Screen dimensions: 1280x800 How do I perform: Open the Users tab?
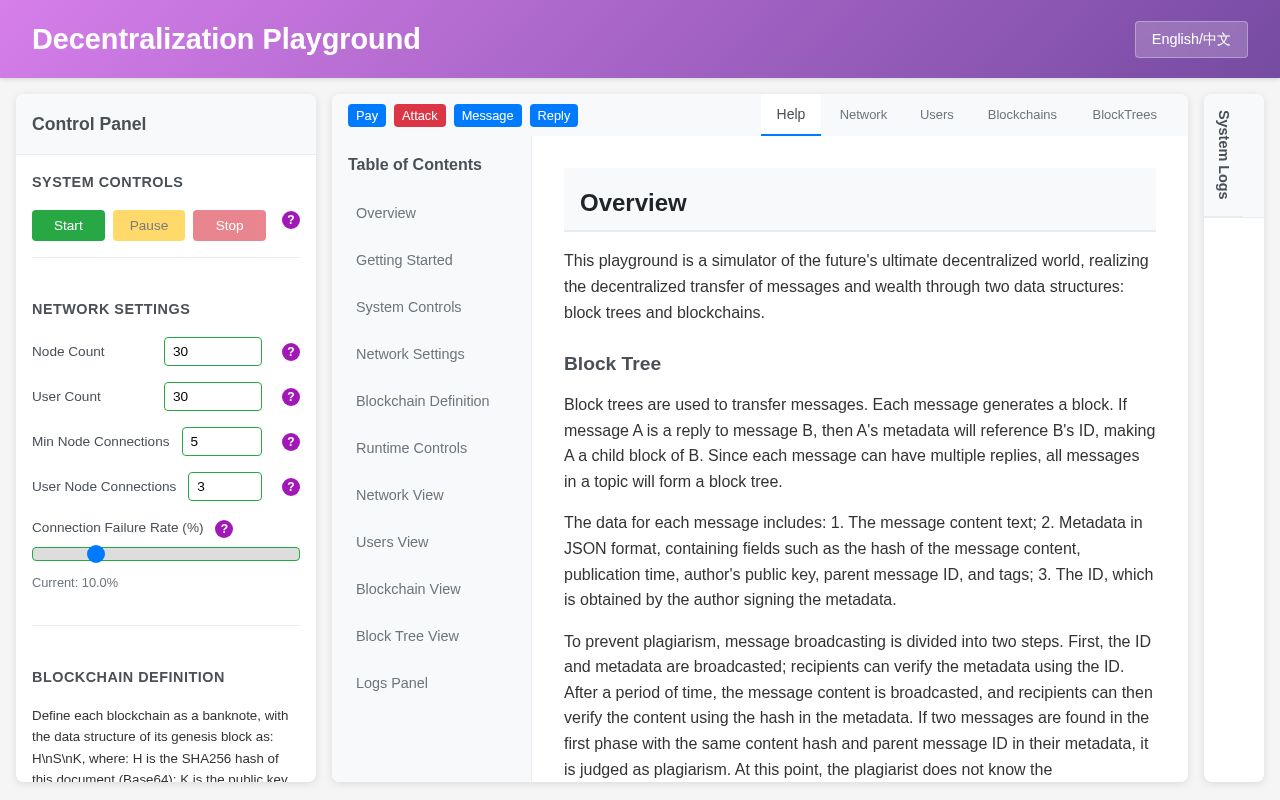[x=937, y=115]
